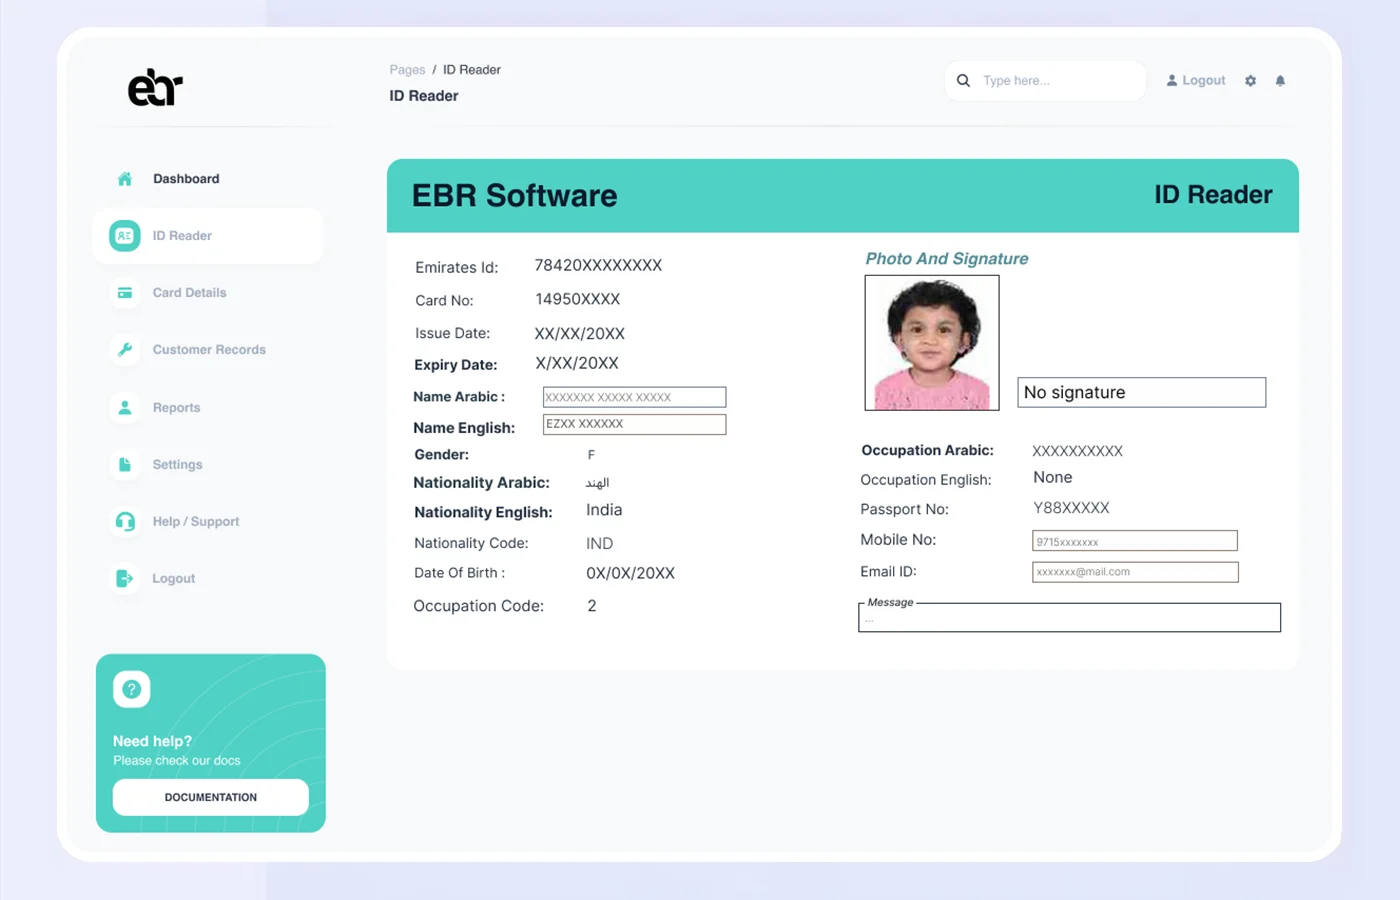Click the question mark icon in help panel

click(x=131, y=689)
